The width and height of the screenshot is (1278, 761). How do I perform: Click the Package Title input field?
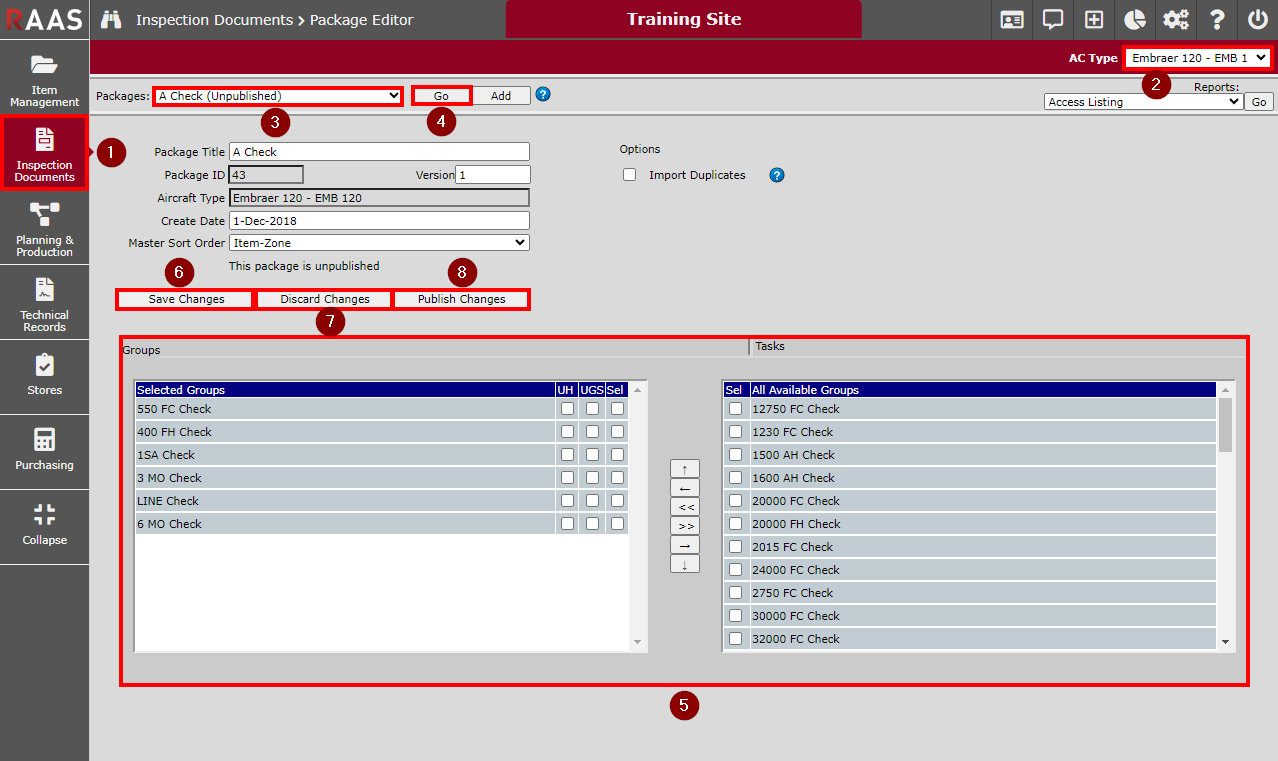[379, 152]
